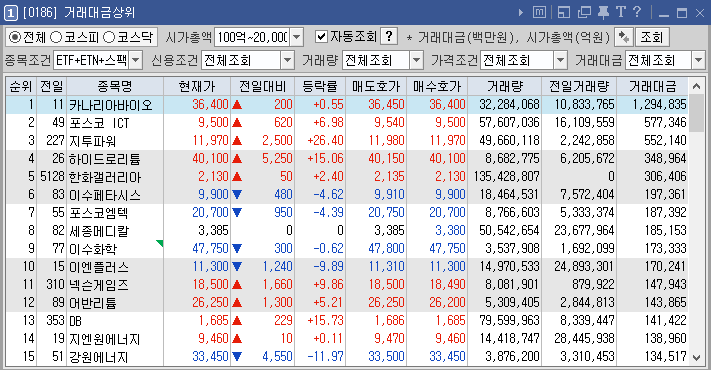Click the 40,150 ask price cell

click(386, 159)
